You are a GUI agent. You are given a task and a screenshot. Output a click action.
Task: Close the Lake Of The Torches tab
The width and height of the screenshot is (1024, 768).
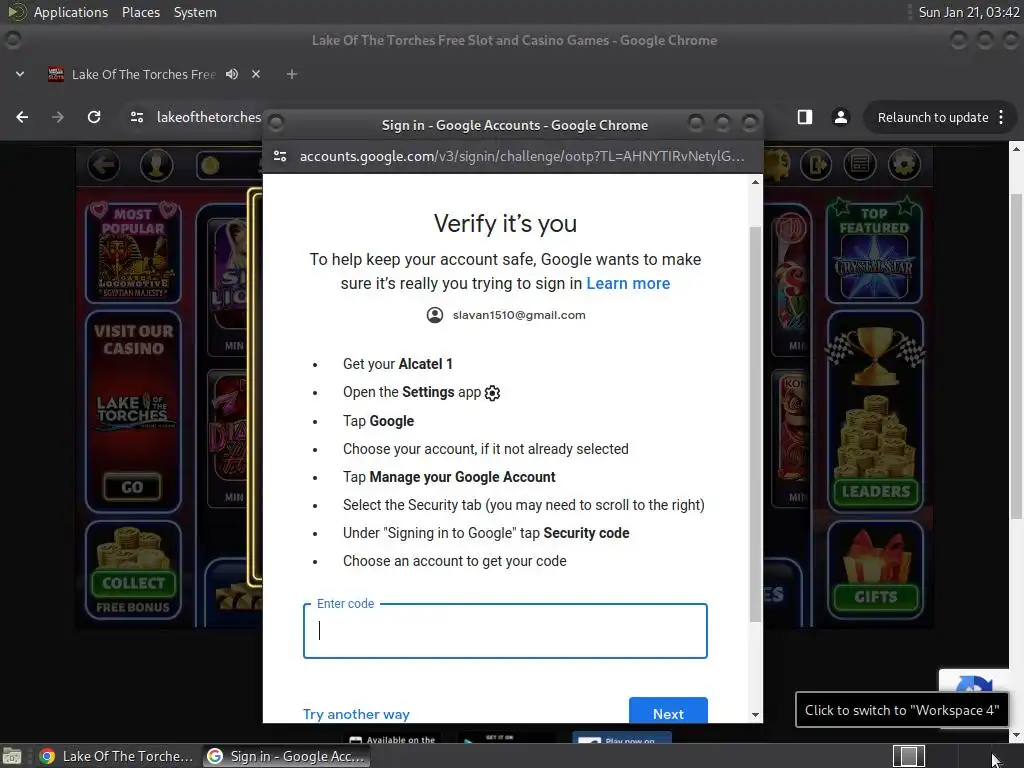coord(256,74)
